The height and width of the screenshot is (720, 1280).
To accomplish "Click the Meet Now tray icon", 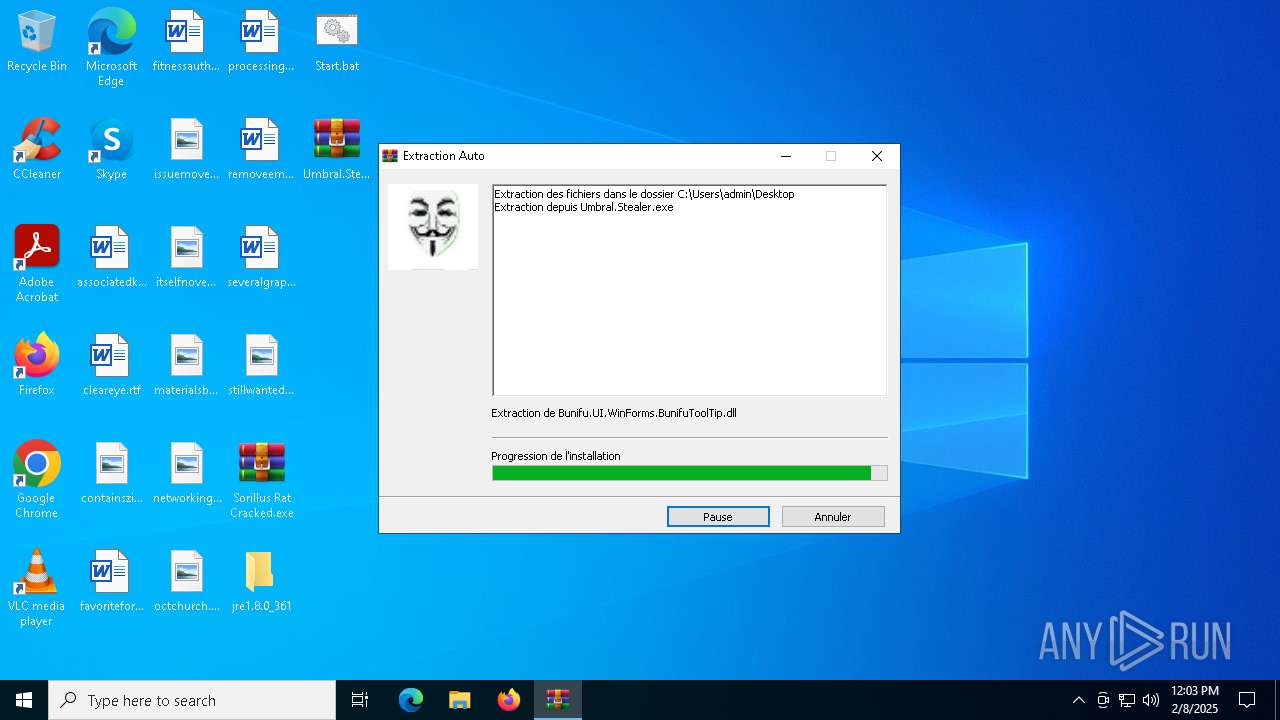I will tap(1103, 700).
